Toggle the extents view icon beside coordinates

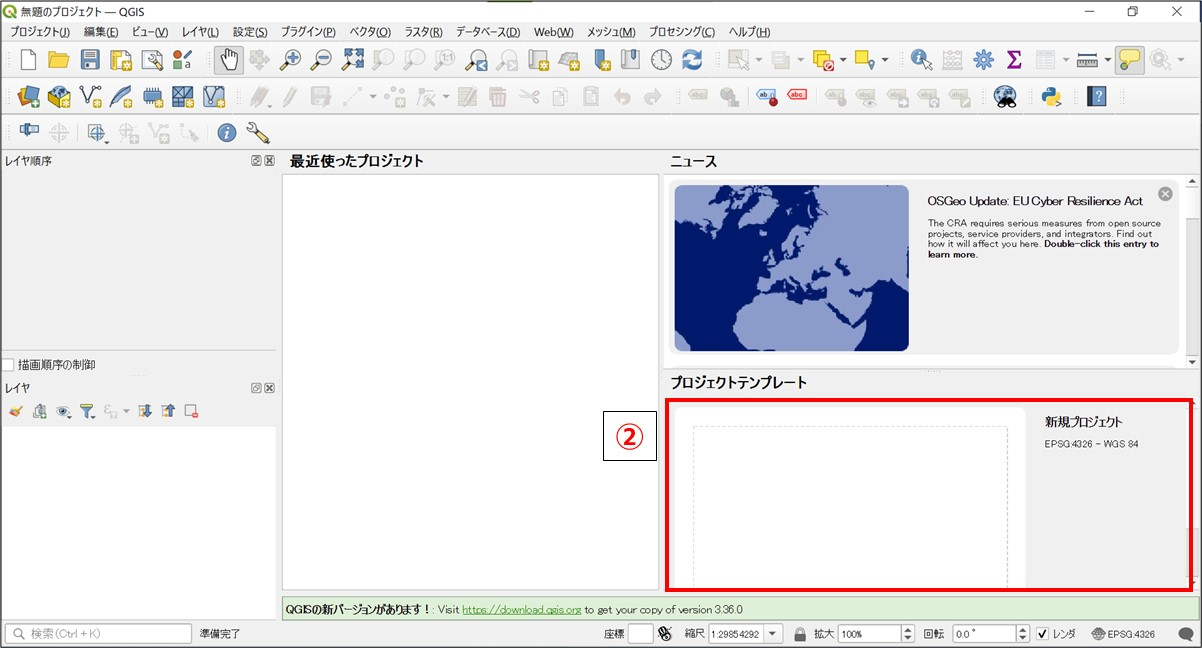666,634
